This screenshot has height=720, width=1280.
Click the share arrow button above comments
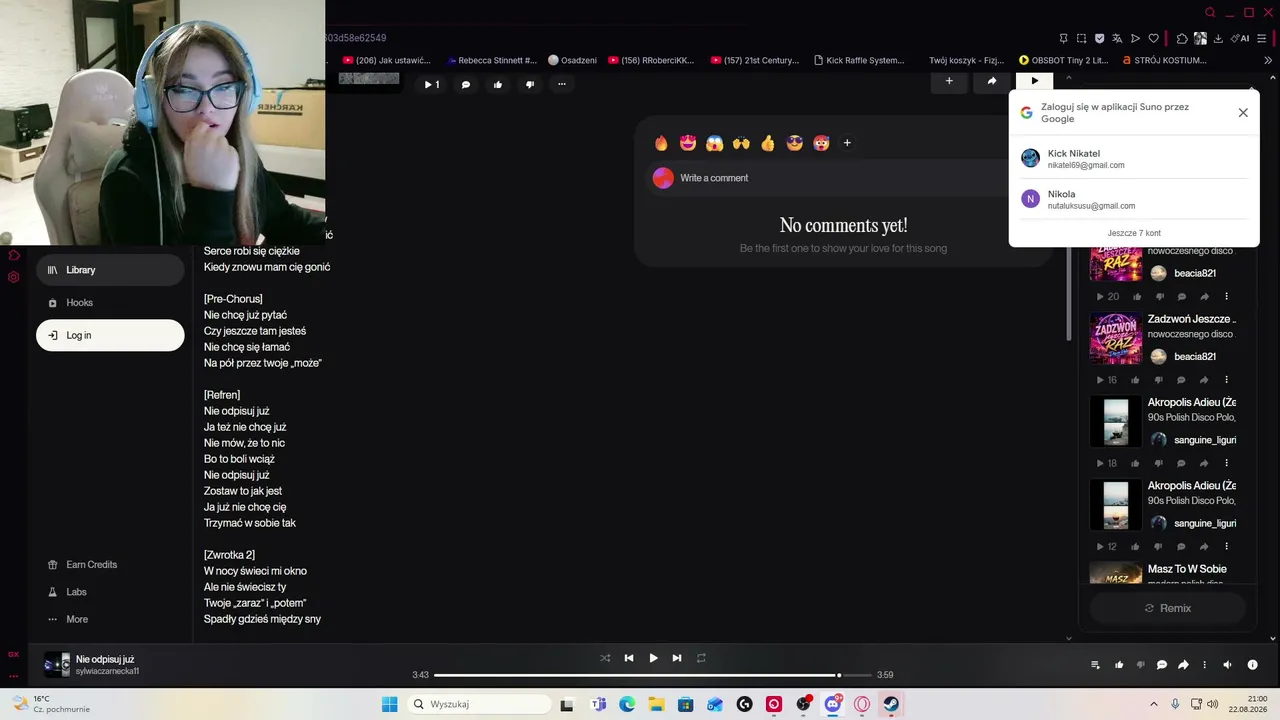pyautogui.click(x=992, y=81)
